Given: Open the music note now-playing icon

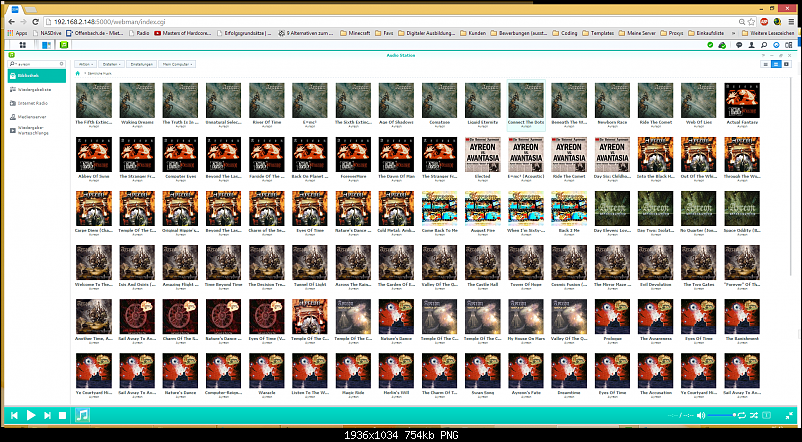Looking at the screenshot, I should coord(82,415).
